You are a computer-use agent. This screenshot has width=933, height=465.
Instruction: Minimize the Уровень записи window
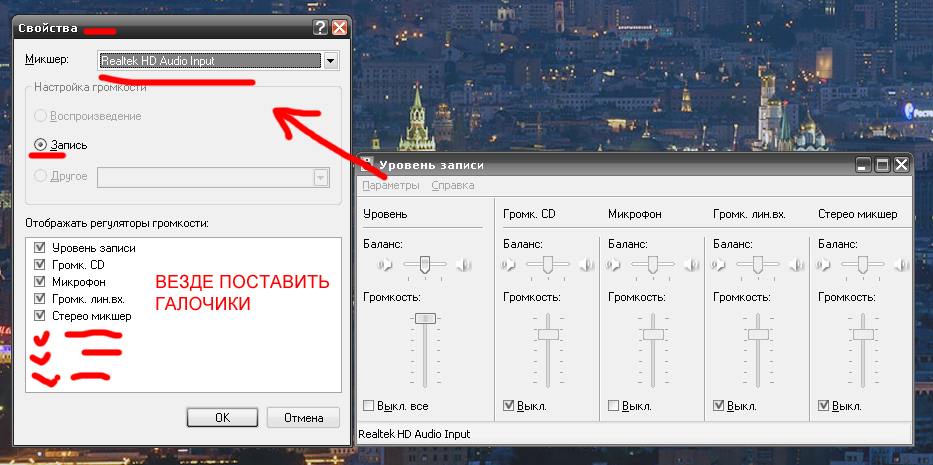pos(864,165)
